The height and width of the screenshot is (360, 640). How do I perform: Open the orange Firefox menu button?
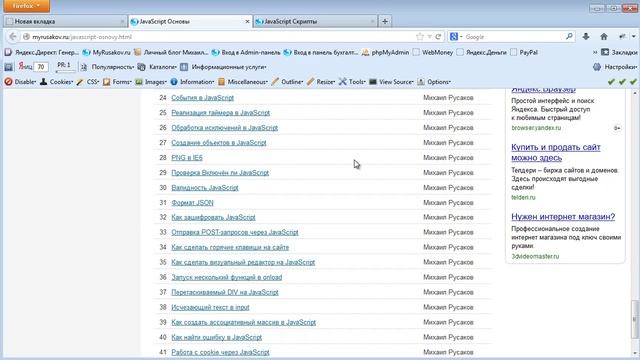[x=27, y=6]
